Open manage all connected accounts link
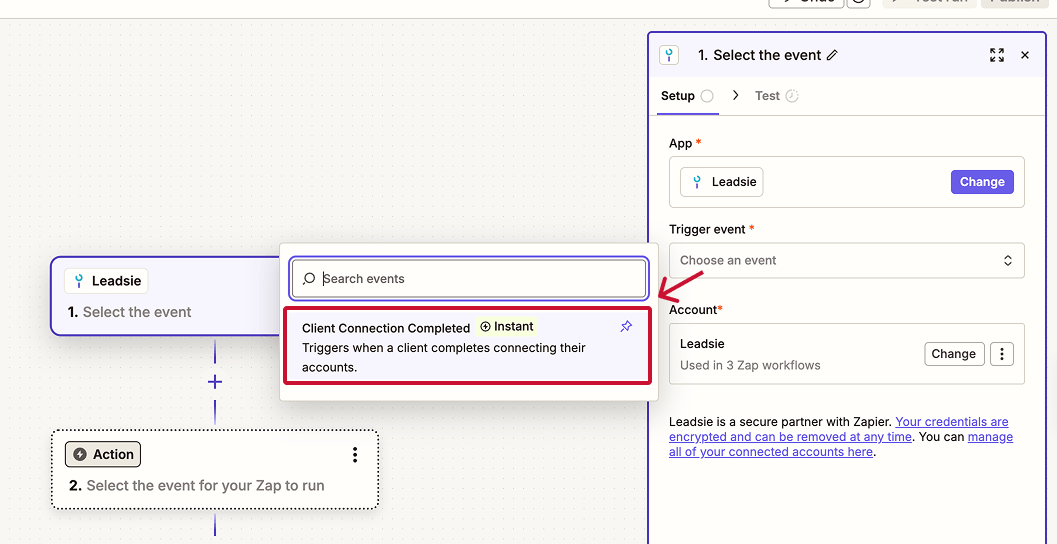 tap(841, 444)
